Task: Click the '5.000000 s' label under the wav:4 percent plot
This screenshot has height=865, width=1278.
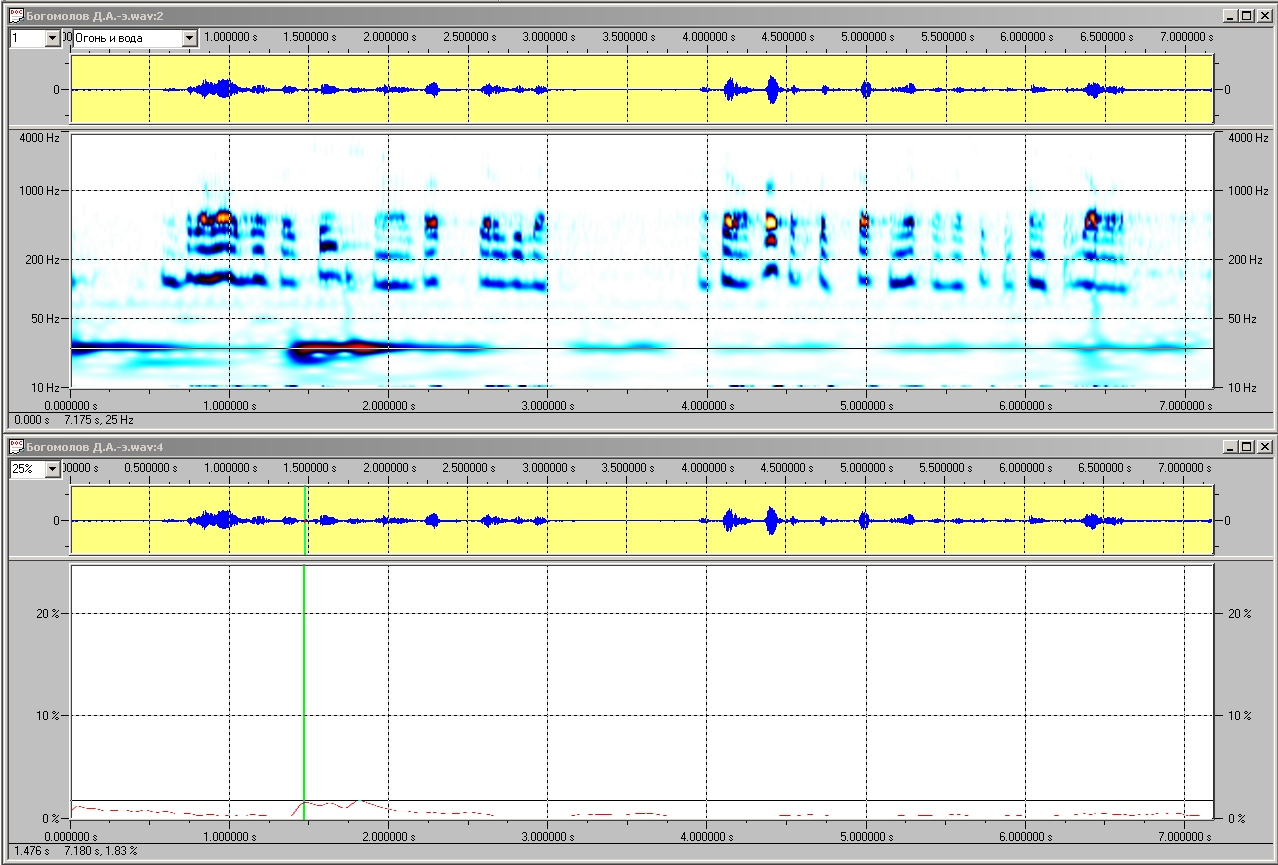Action: click(x=867, y=836)
